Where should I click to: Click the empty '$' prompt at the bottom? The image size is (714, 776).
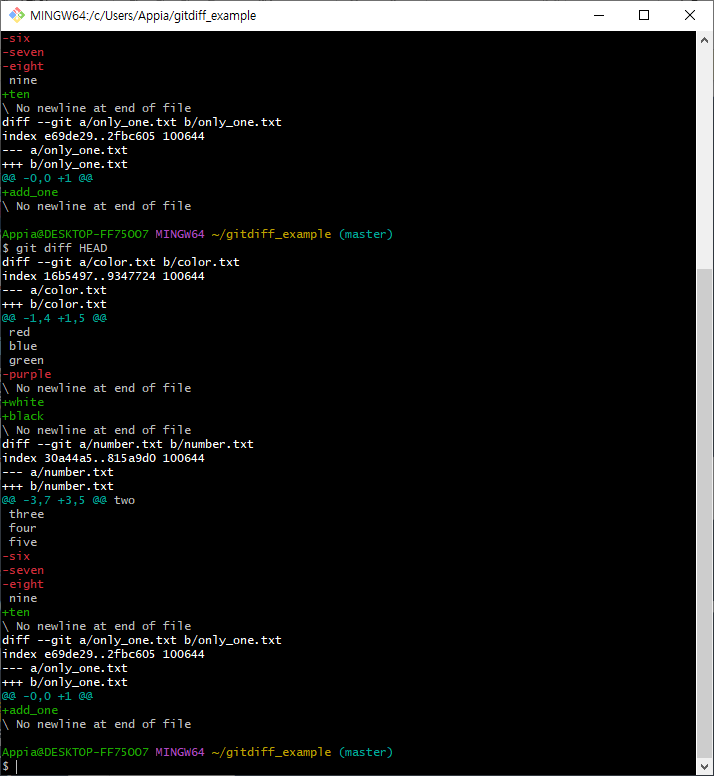(5, 766)
